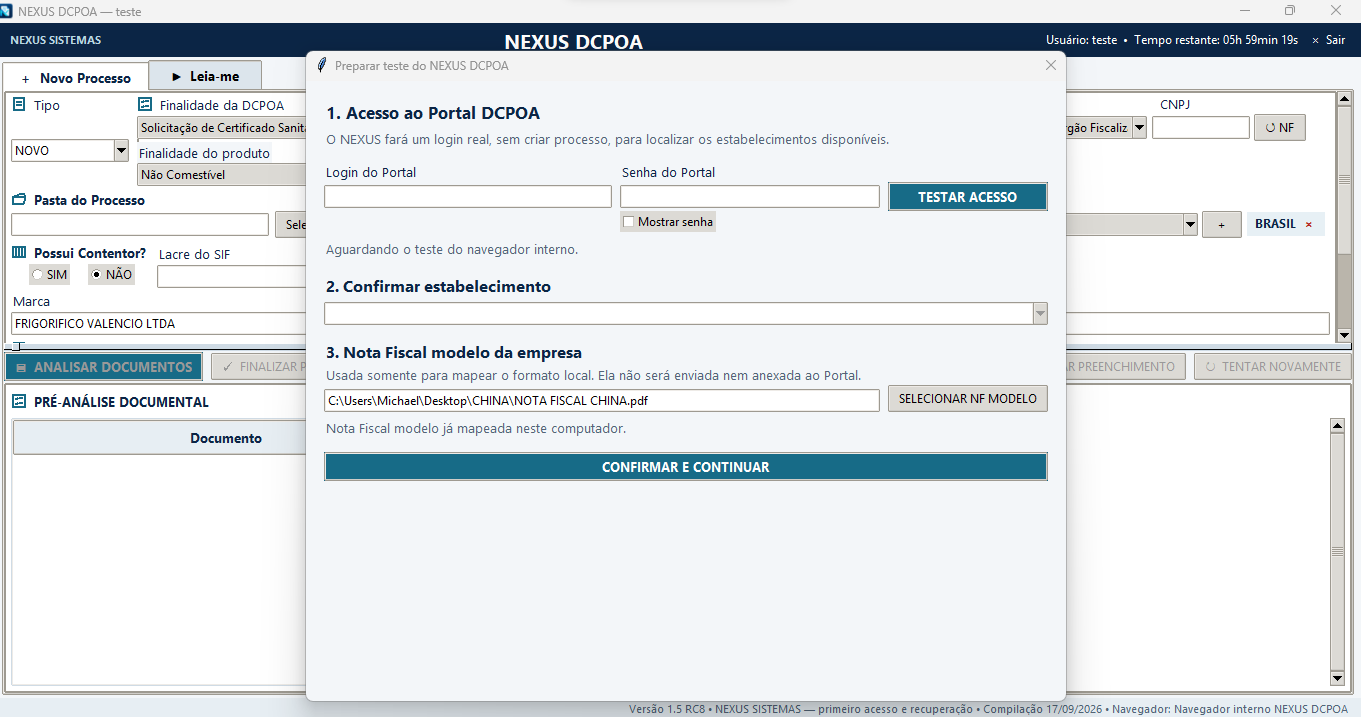Click the ANALISAR DOCUMENTOS button
Viewport: 1361px width, 717px height.
tap(104, 367)
